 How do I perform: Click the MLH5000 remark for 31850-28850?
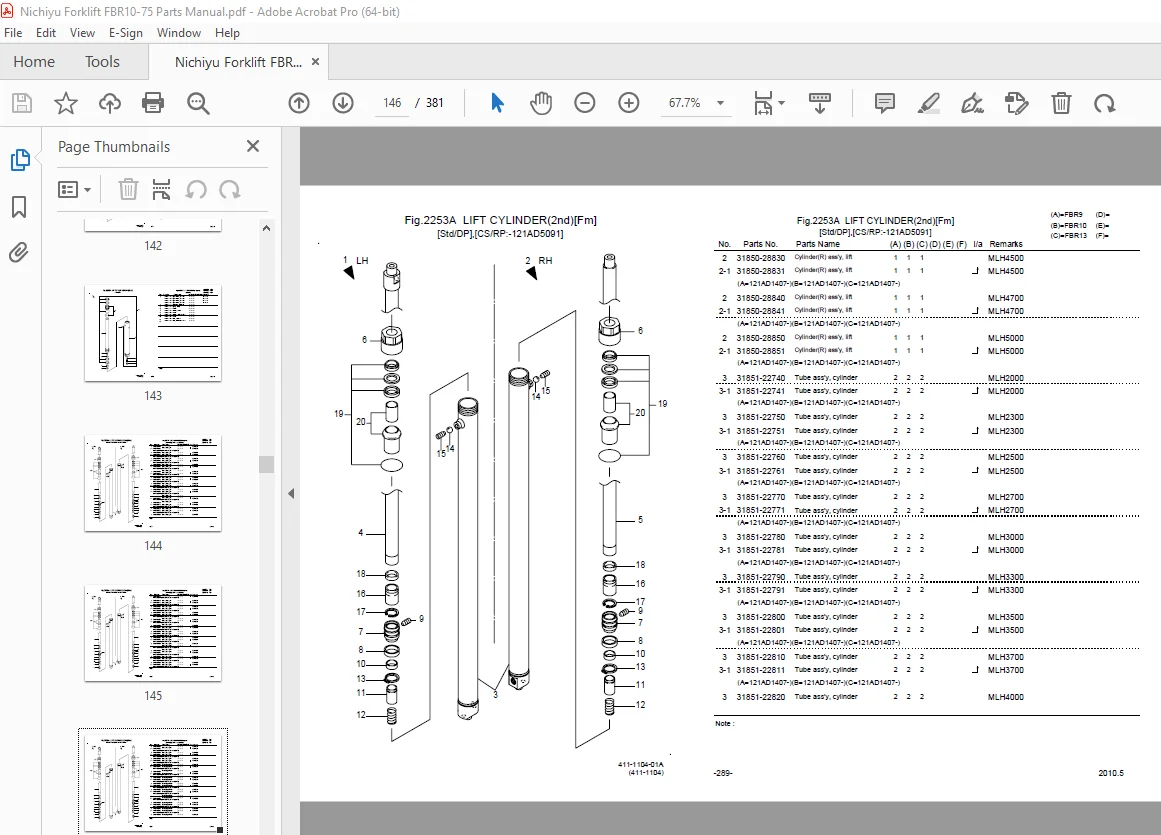(1006, 338)
